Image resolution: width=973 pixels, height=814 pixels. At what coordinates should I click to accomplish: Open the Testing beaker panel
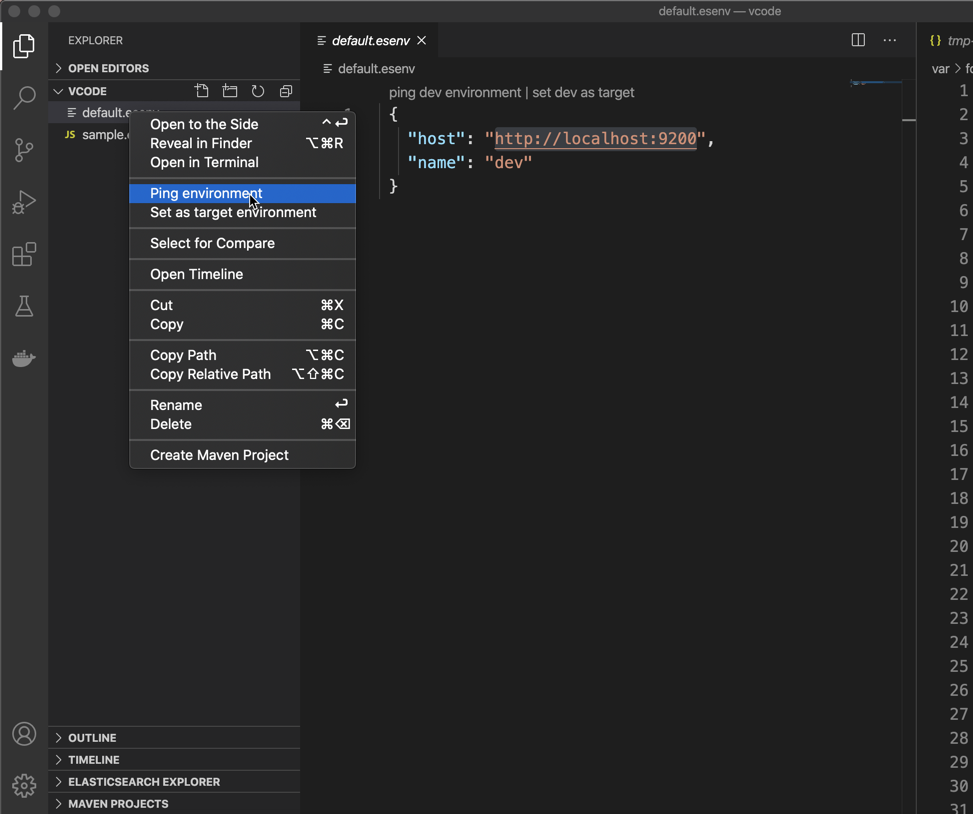(24, 307)
